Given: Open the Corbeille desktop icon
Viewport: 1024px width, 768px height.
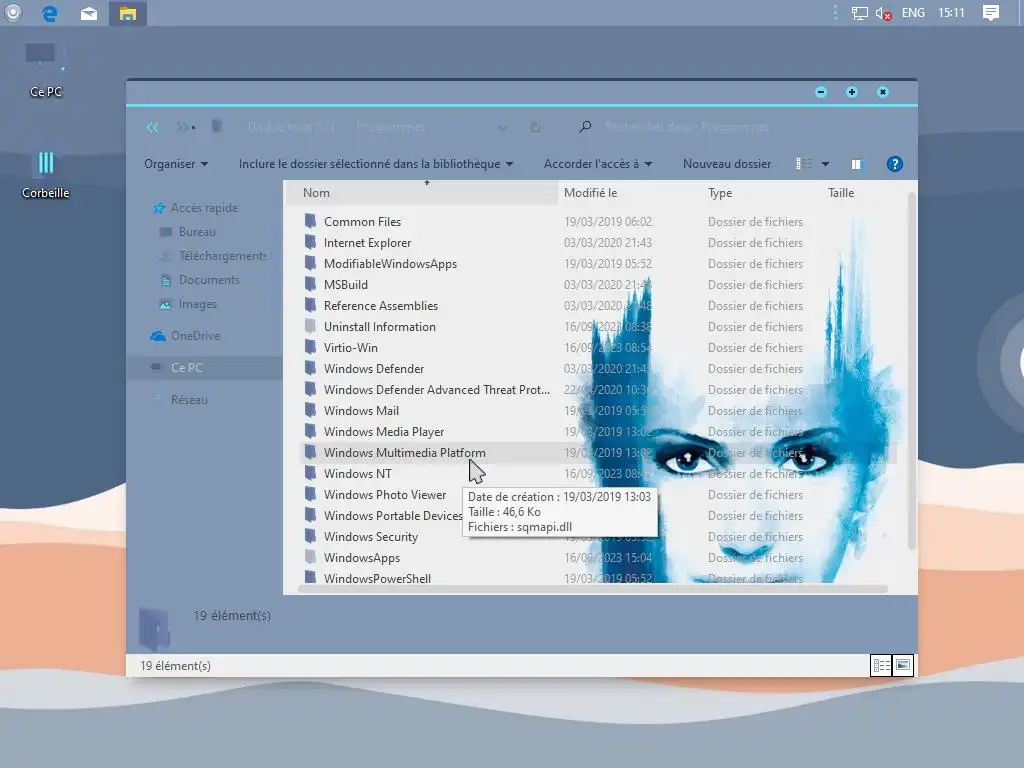Looking at the screenshot, I should tap(46, 174).
